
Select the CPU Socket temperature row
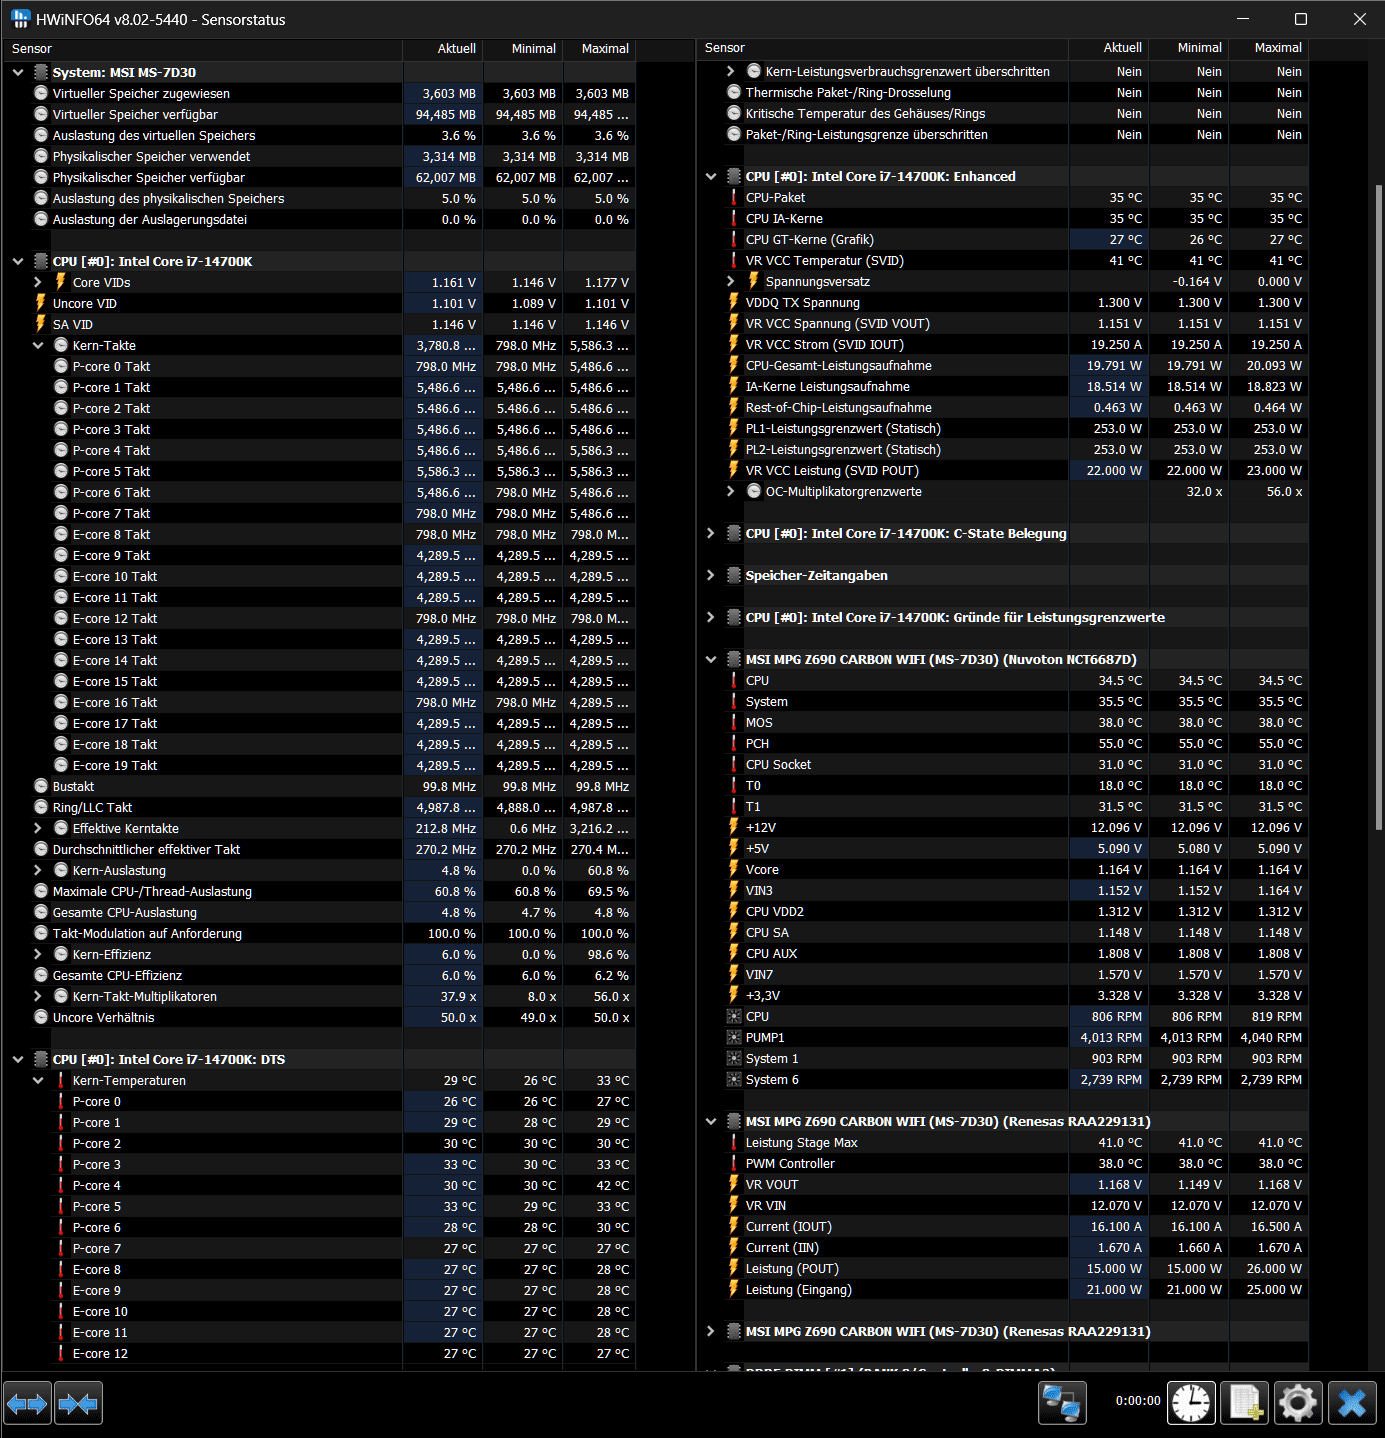click(x=1004, y=764)
